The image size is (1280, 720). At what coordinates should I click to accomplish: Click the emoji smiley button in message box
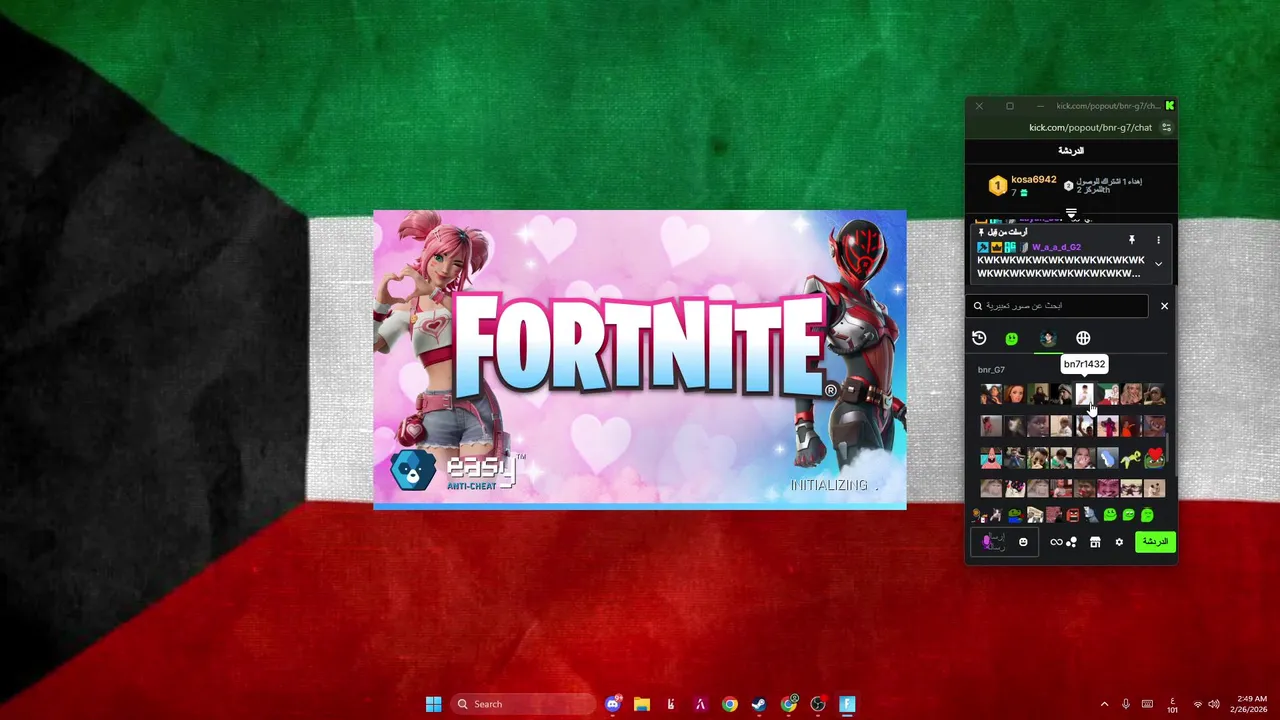point(1023,542)
